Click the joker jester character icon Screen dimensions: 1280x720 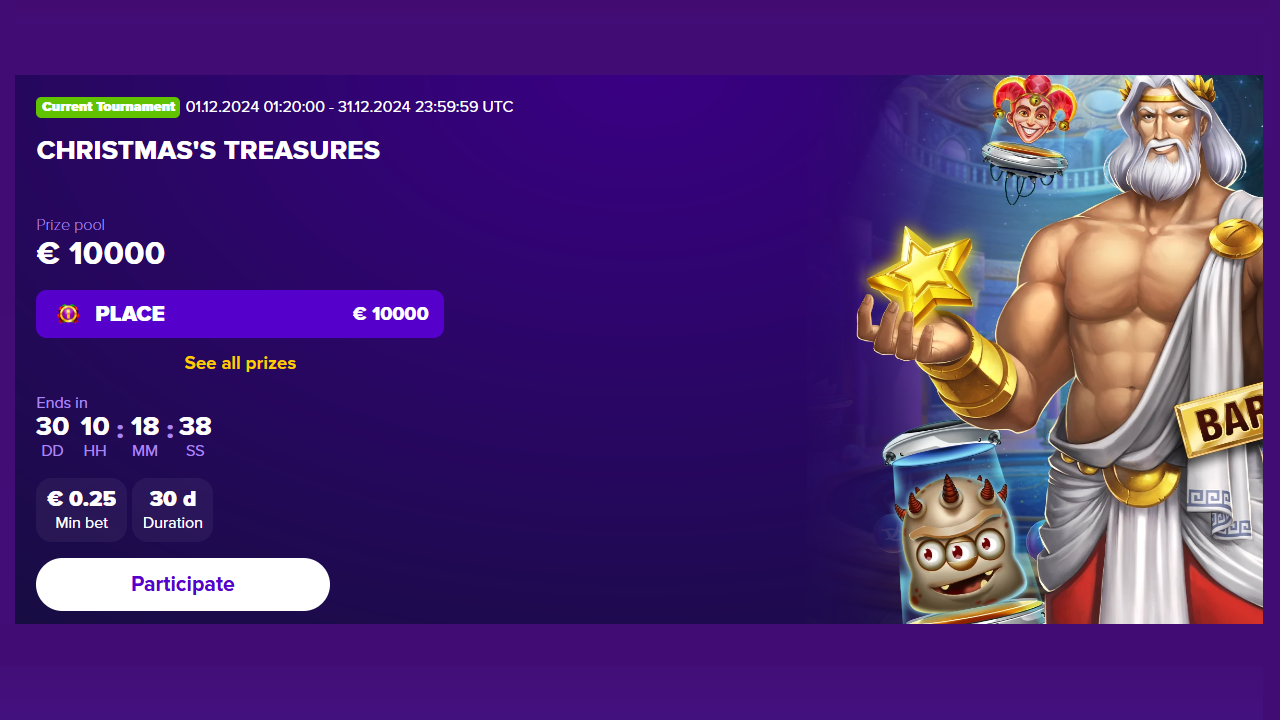pos(1034,110)
